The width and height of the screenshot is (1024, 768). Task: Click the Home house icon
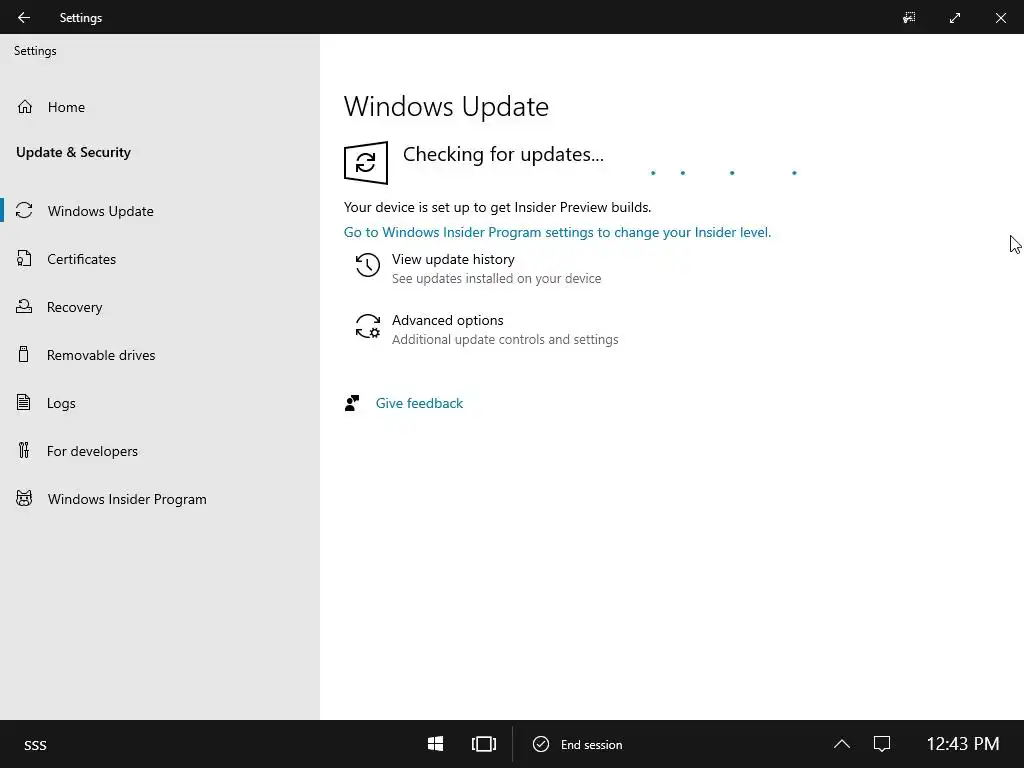click(25, 106)
